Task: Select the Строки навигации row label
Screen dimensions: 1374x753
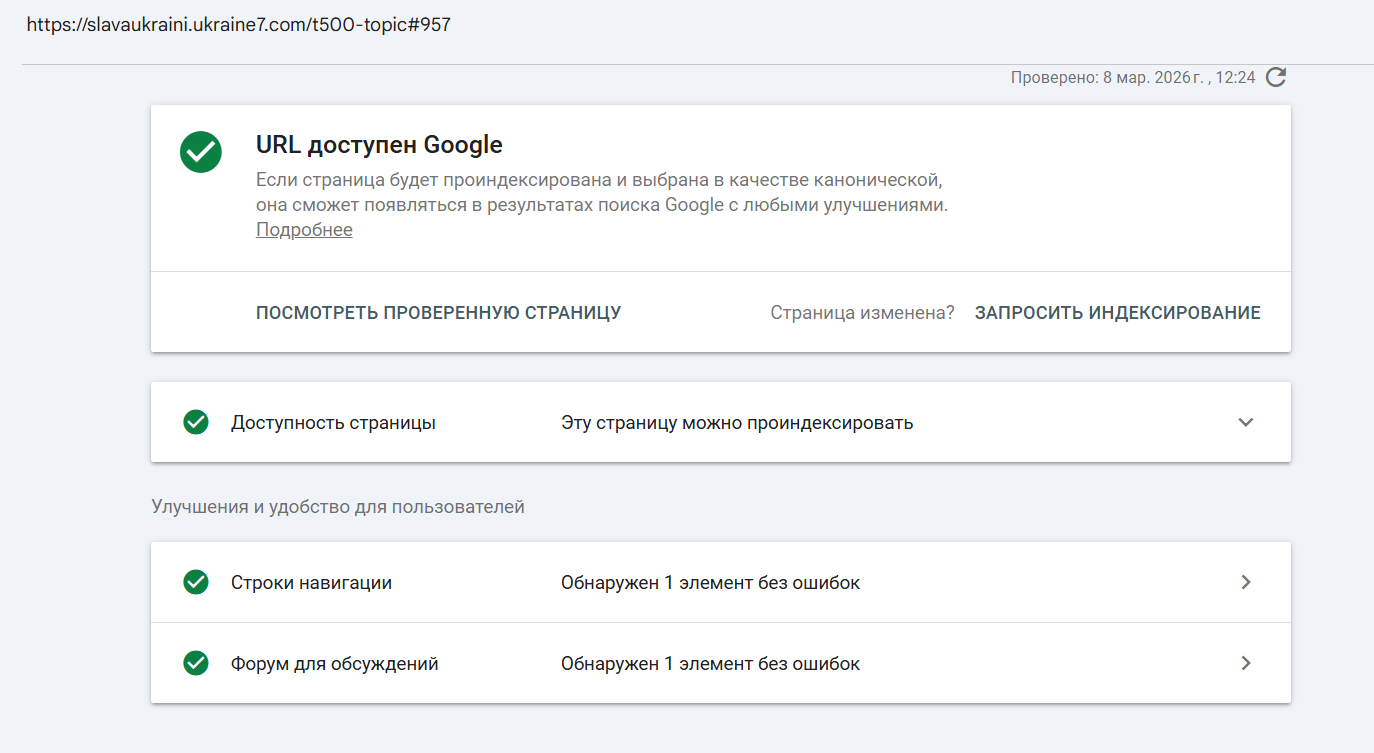Action: click(x=311, y=582)
